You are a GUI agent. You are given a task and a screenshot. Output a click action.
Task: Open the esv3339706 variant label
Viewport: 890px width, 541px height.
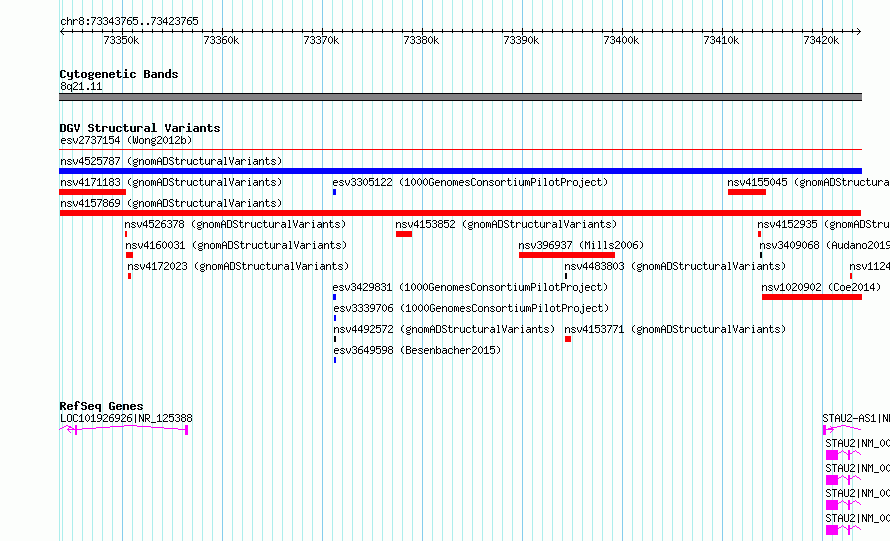point(471,308)
